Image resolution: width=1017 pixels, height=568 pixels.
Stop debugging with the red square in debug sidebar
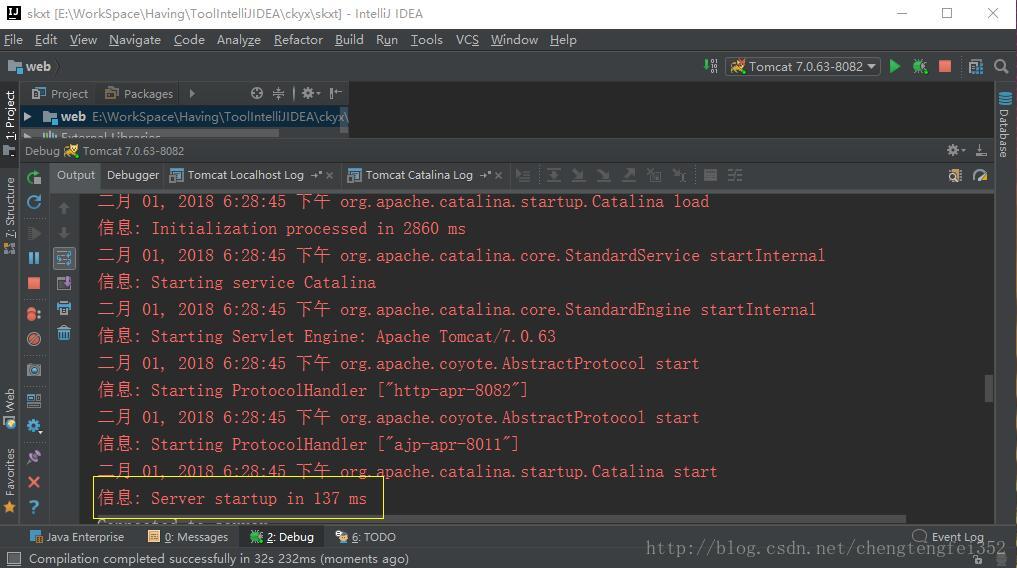pyautogui.click(x=34, y=283)
